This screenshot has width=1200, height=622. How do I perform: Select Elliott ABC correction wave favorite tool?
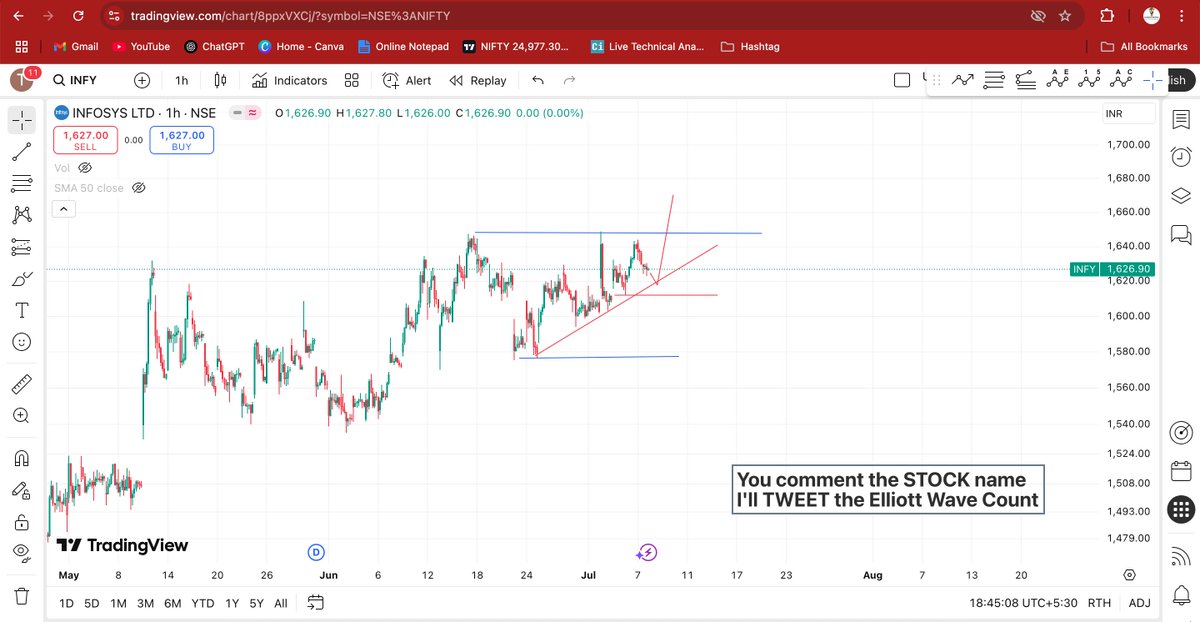click(x=1121, y=79)
